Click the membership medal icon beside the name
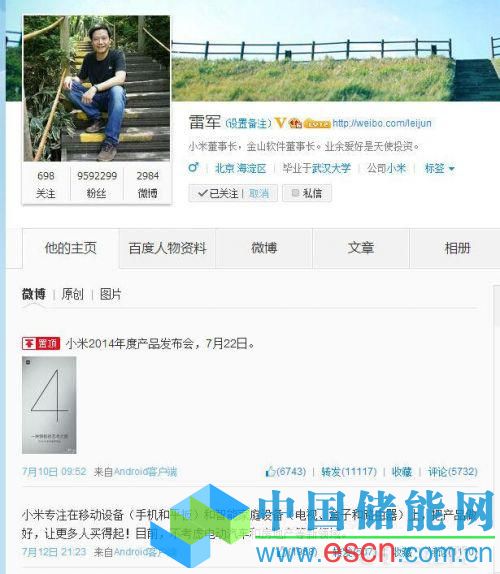 295,123
